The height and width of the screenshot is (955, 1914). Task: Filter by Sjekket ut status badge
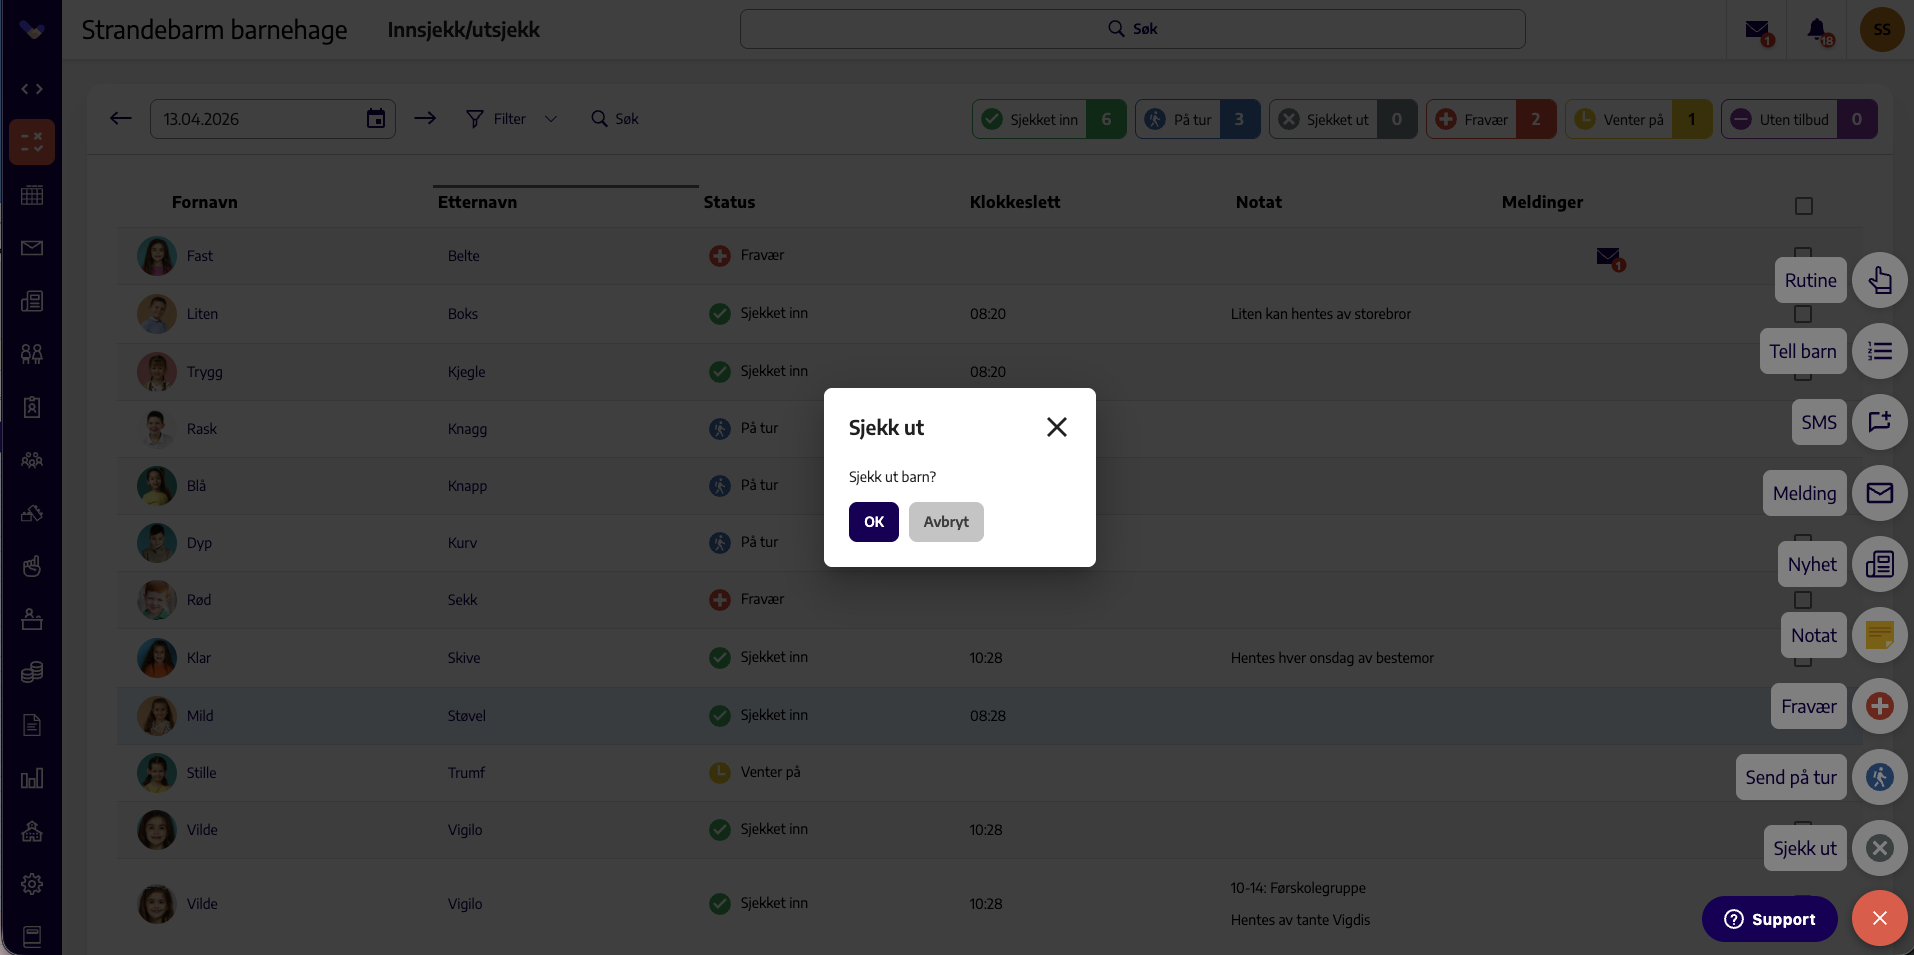[x=1343, y=119]
